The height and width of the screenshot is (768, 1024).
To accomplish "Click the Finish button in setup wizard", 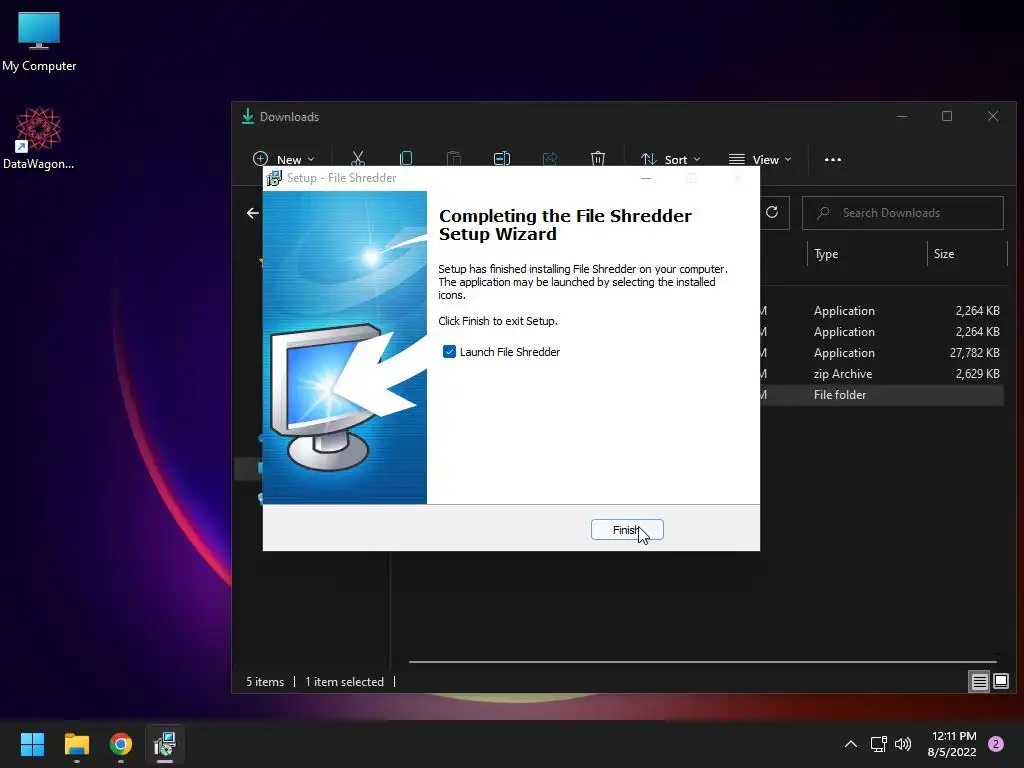I will pos(627,530).
